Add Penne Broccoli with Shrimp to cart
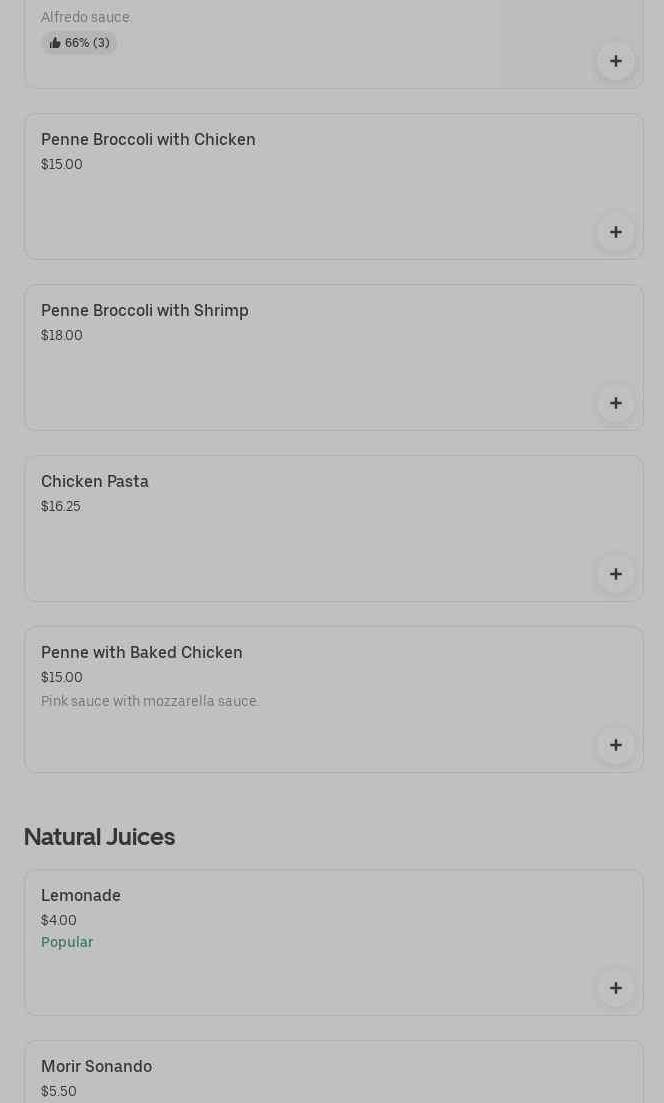This screenshot has height=1103, width=664. 615,403
